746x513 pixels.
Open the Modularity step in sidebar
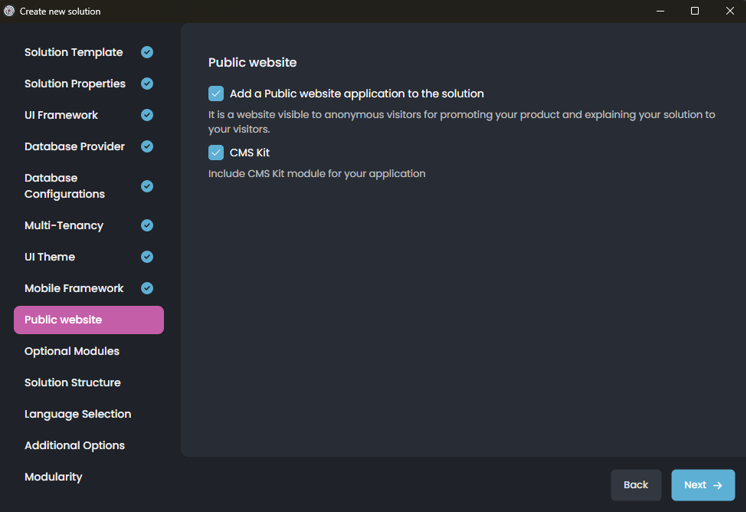tap(53, 477)
